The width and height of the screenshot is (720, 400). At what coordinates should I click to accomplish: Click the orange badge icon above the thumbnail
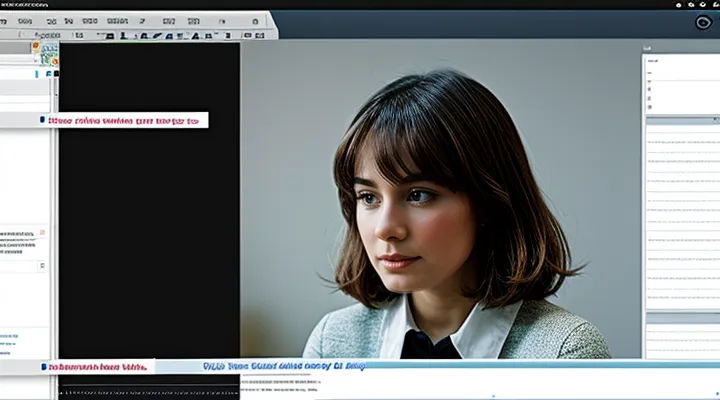tap(36, 46)
